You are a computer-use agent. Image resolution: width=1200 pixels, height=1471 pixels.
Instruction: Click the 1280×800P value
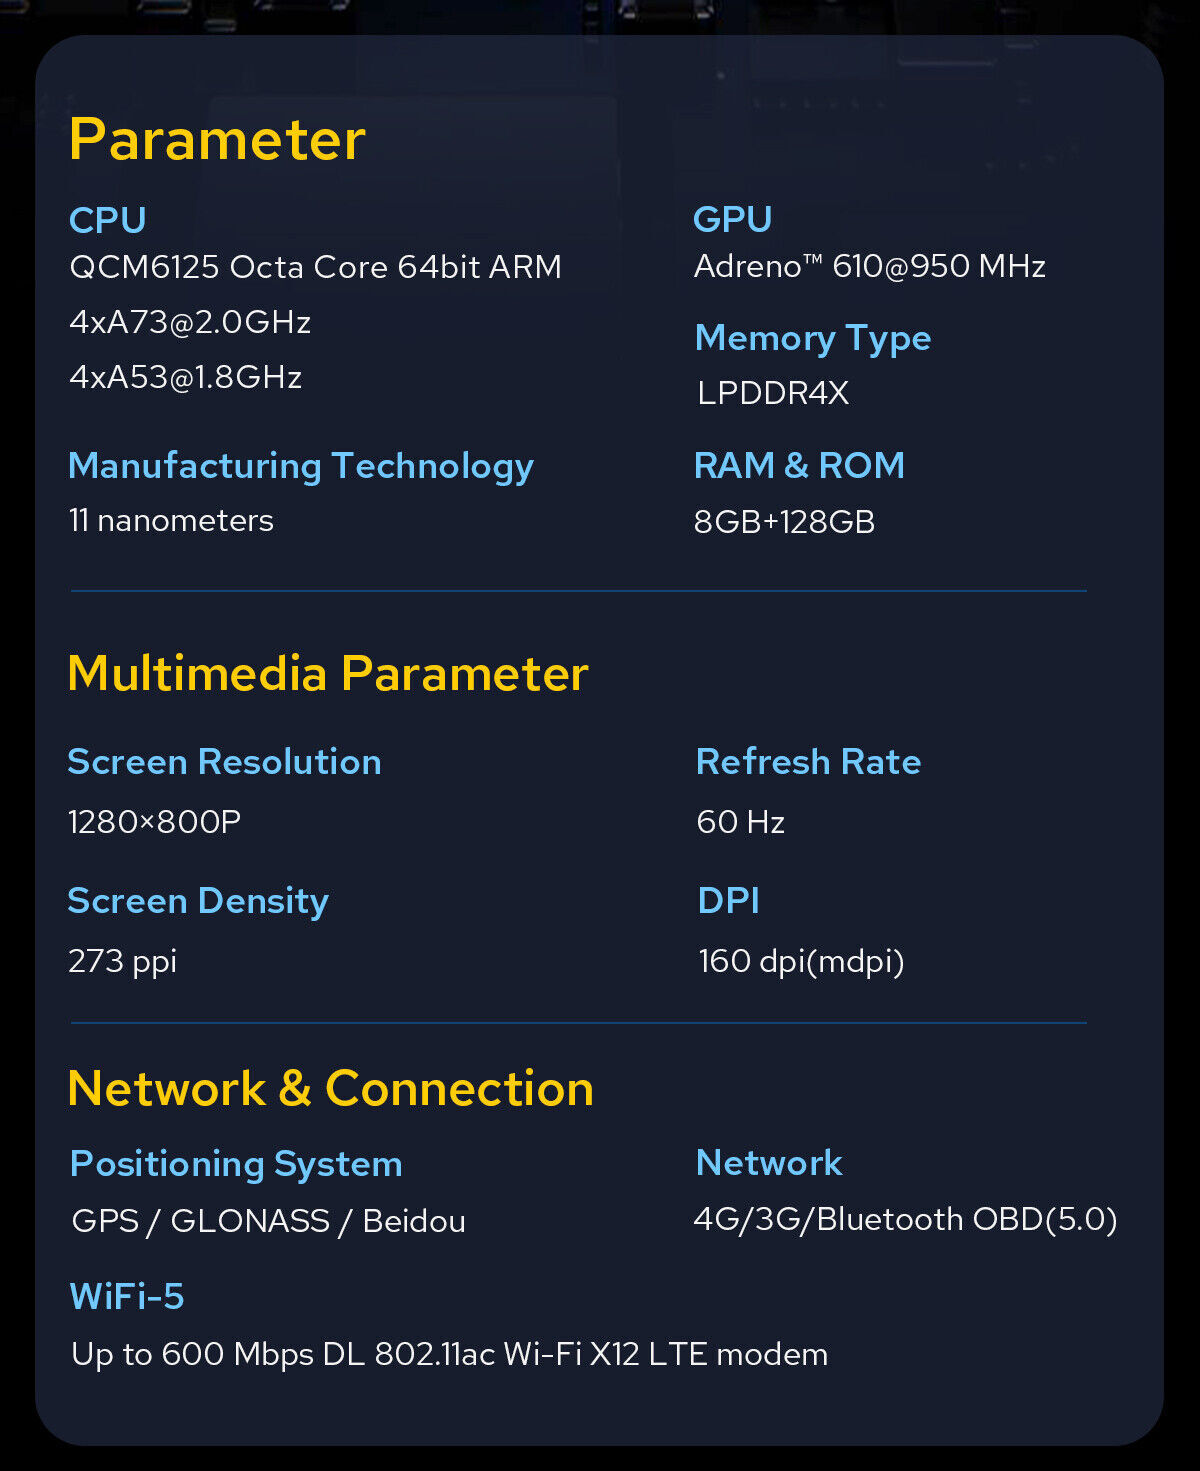coord(154,822)
